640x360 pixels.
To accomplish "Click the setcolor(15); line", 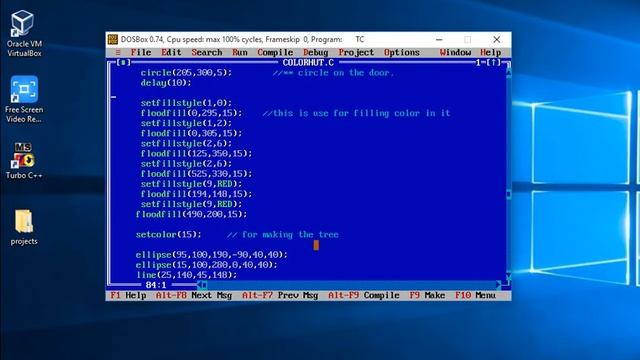I will 169,235.
